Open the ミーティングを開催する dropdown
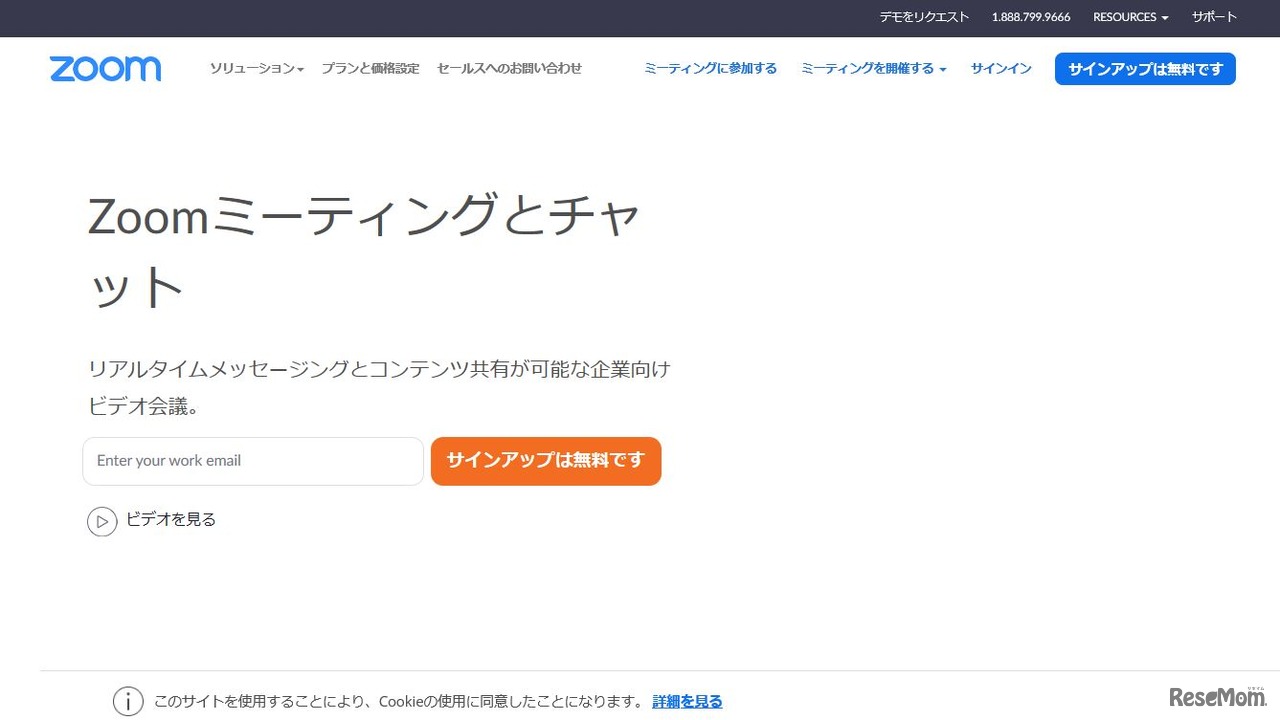Viewport: 1280px width, 720px height. [x=872, y=68]
